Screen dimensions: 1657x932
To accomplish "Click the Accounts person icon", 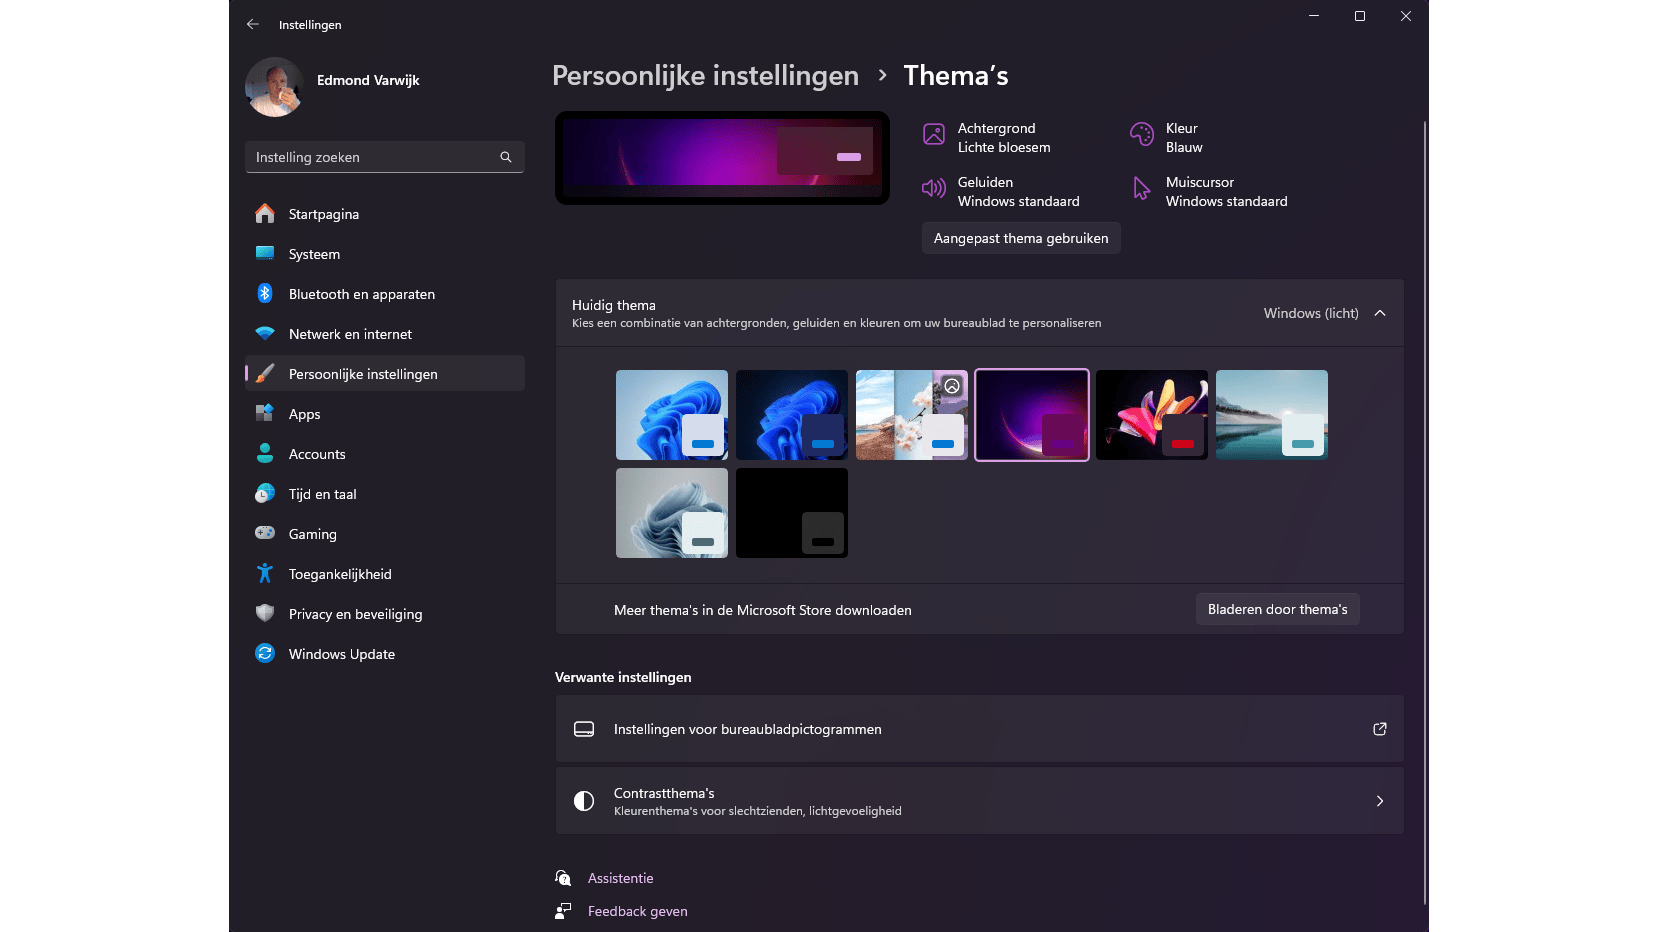I will (x=265, y=454).
